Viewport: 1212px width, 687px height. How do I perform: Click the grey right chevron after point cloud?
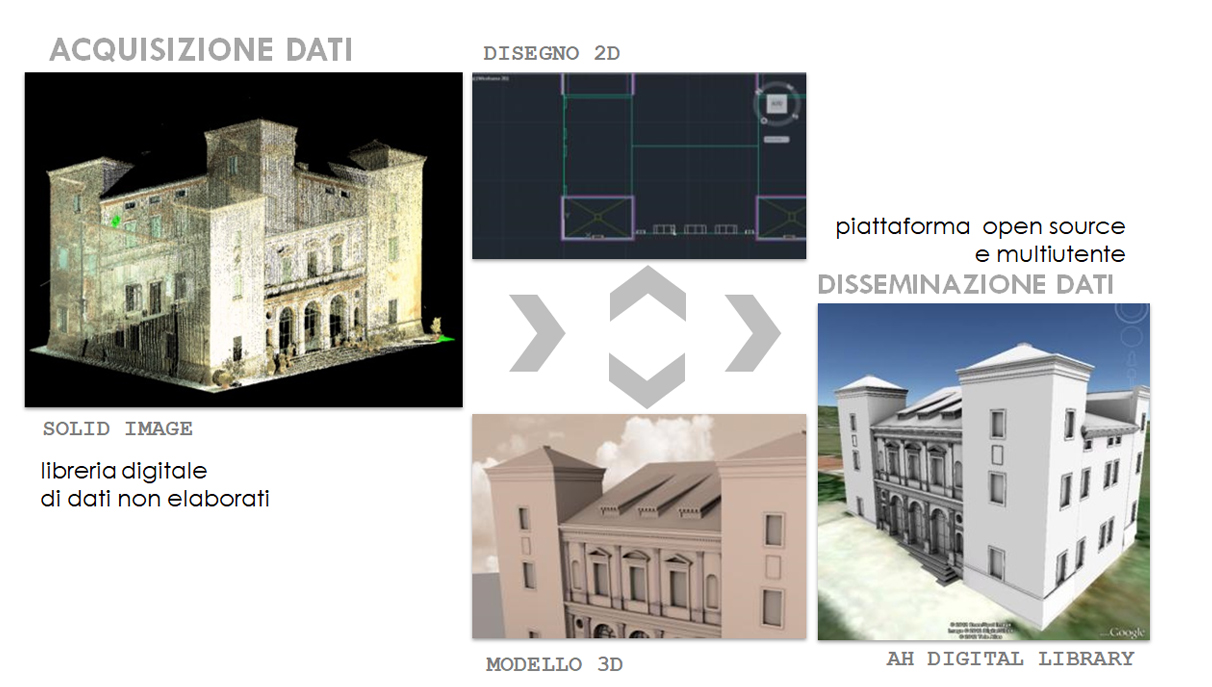(x=537, y=333)
